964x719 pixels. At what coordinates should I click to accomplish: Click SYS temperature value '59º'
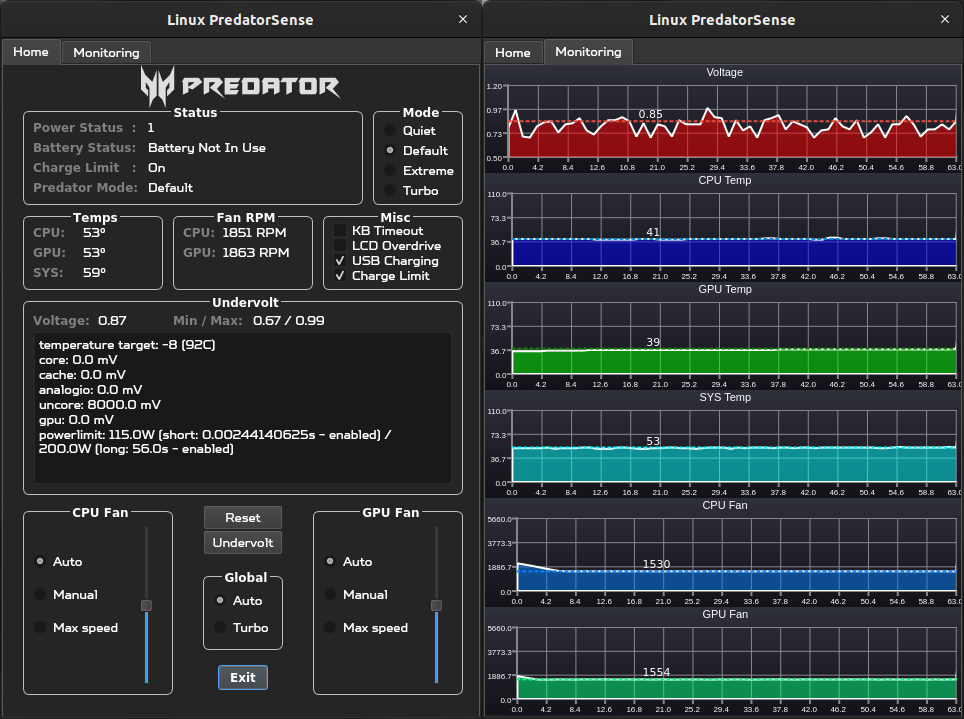[x=94, y=272]
